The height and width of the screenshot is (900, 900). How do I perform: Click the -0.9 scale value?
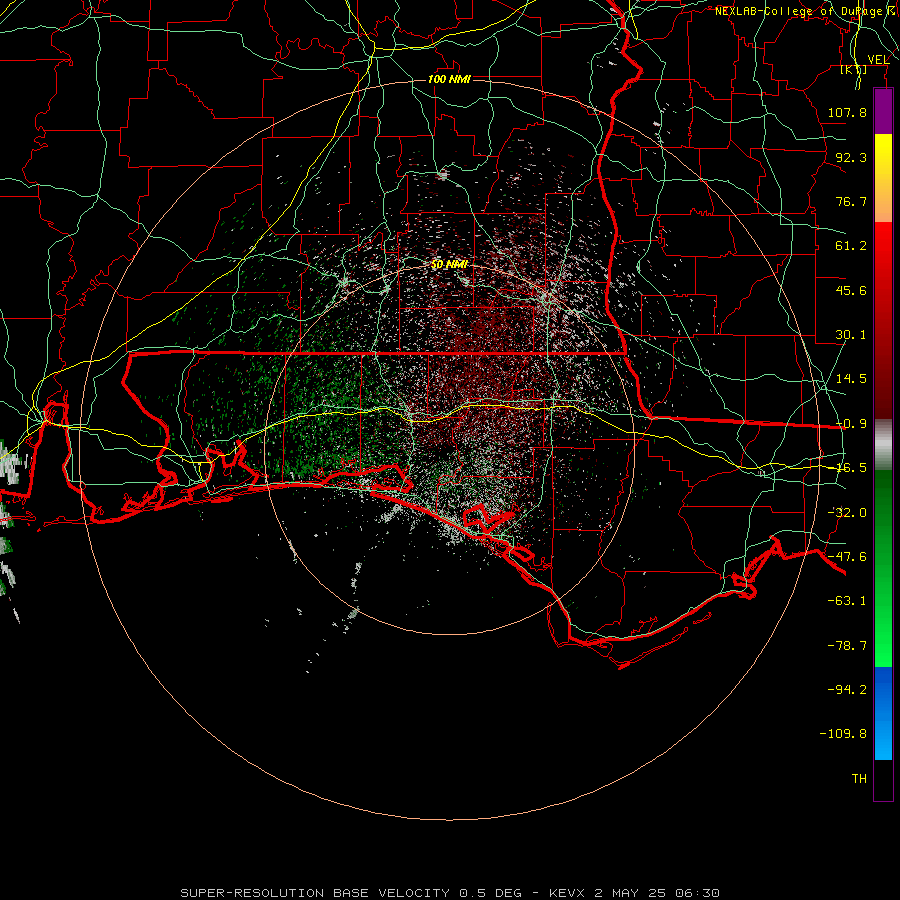tap(851, 424)
